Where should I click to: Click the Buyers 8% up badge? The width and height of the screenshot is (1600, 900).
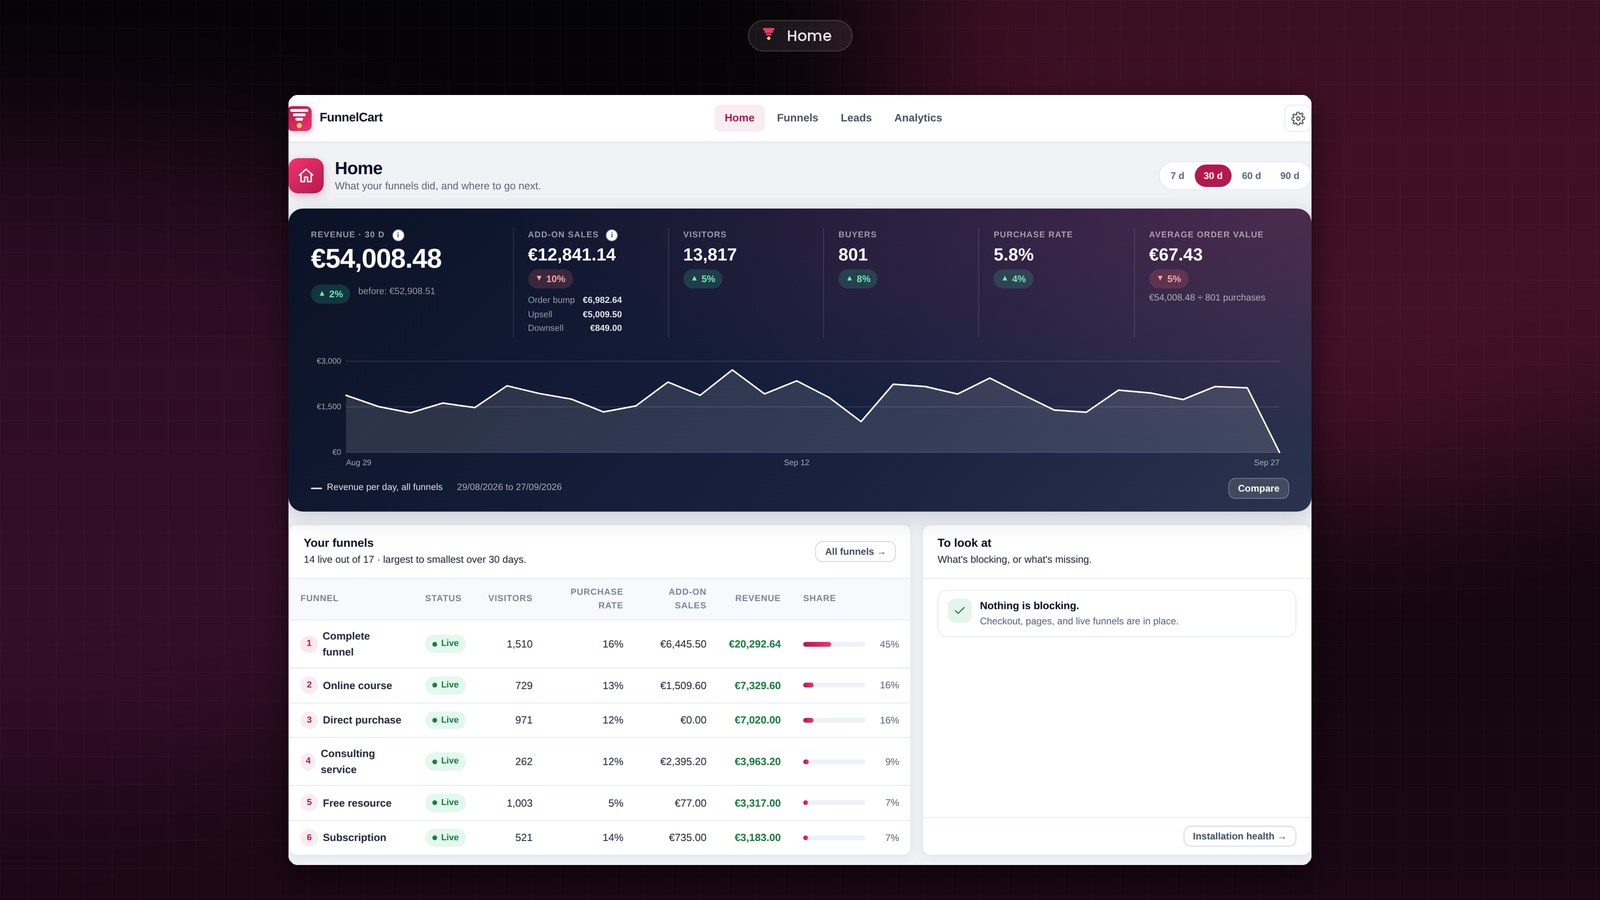click(858, 279)
